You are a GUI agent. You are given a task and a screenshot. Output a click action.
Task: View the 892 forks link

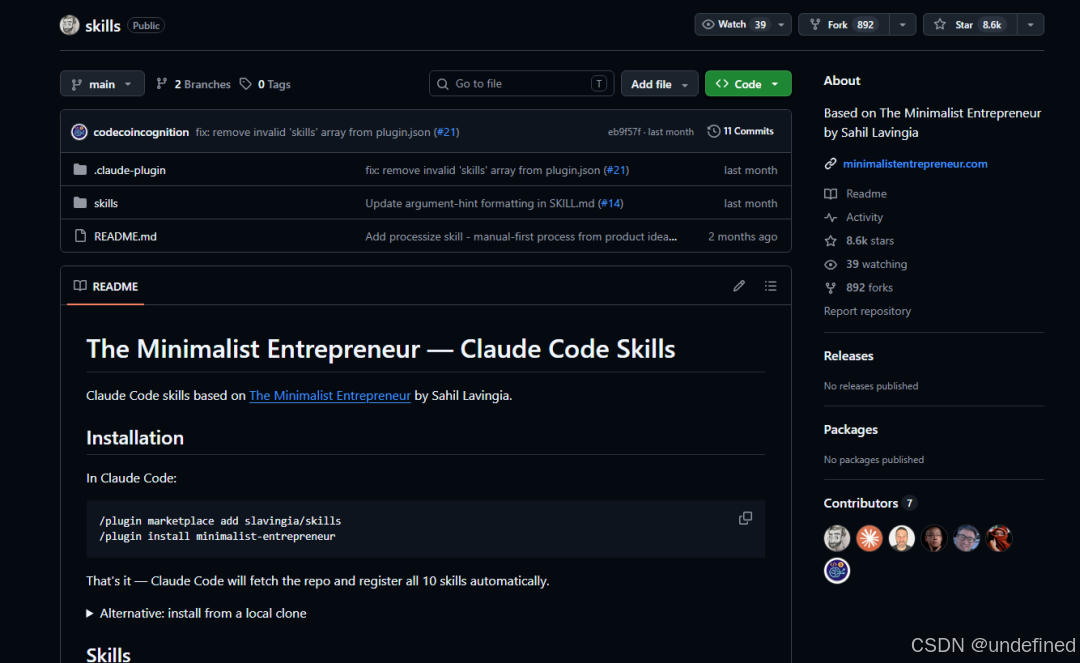869,288
